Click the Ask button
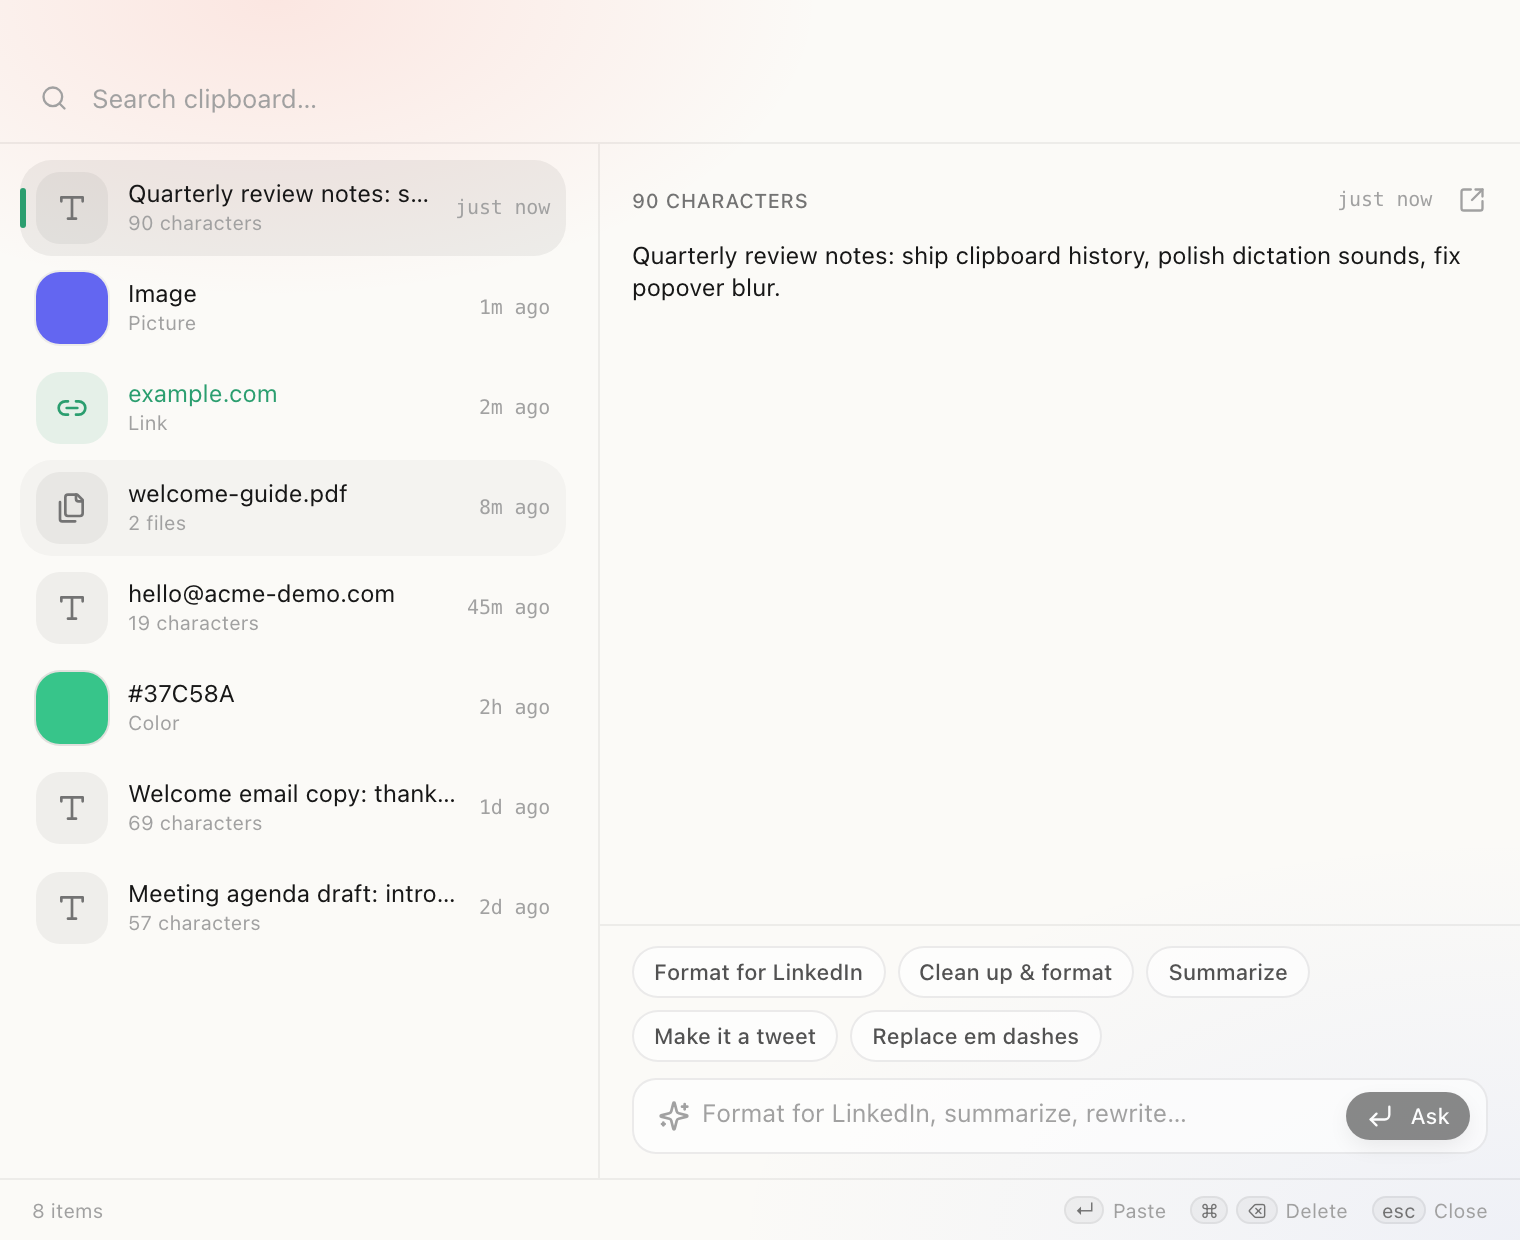The width and height of the screenshot is (1520, 1240). click(1408, 1116)
